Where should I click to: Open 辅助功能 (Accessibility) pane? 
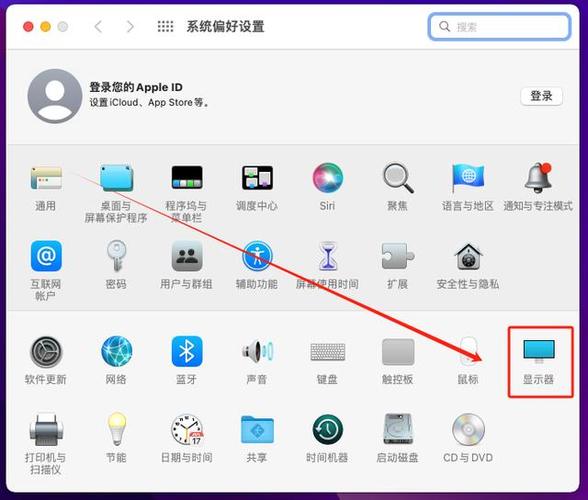point(257,256)
